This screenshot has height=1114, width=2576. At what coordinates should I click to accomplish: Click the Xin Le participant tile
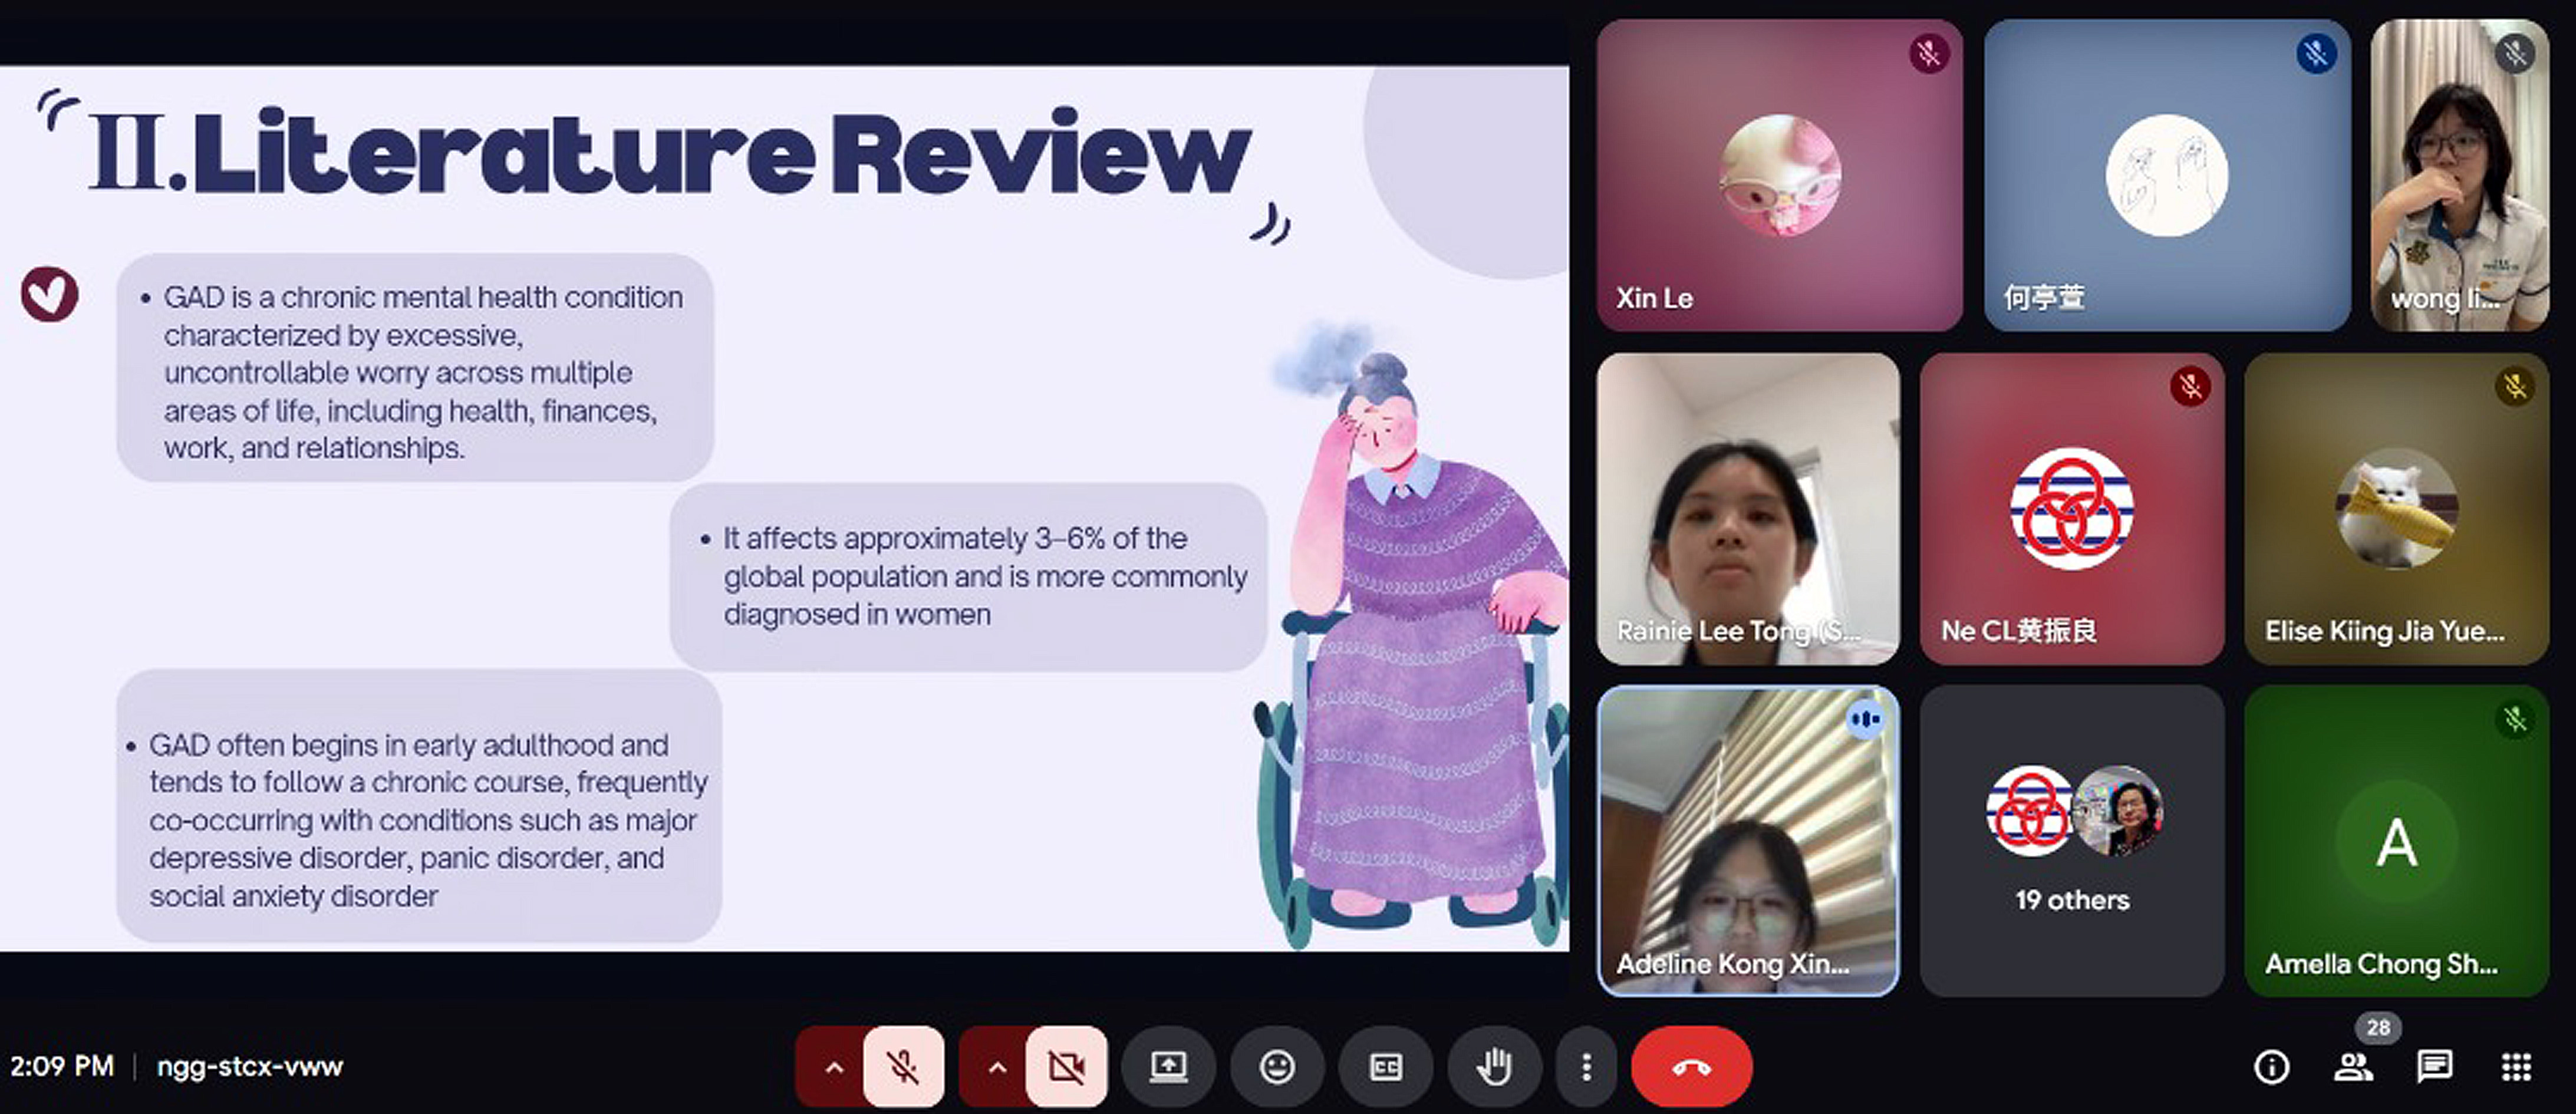coord(1779,175)
